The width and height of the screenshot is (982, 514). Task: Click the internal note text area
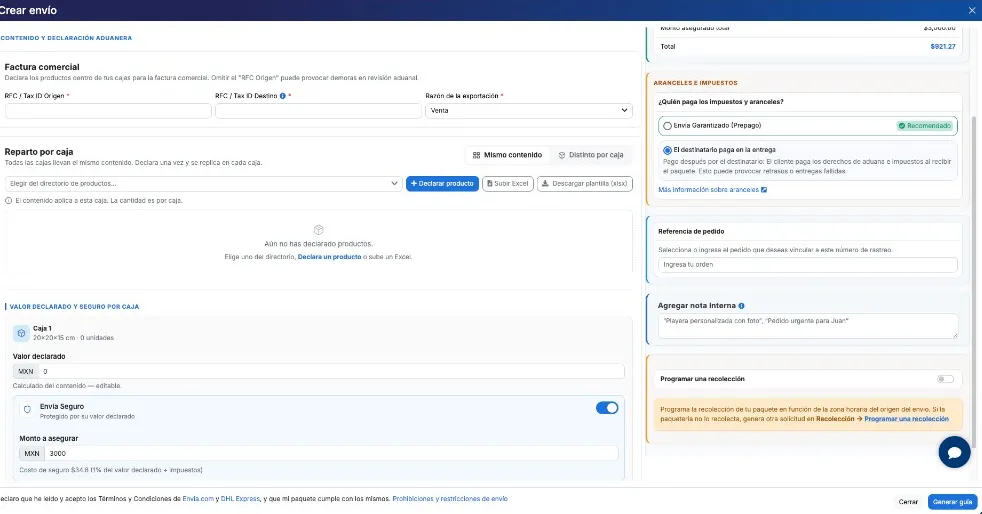tap(807, 326)
